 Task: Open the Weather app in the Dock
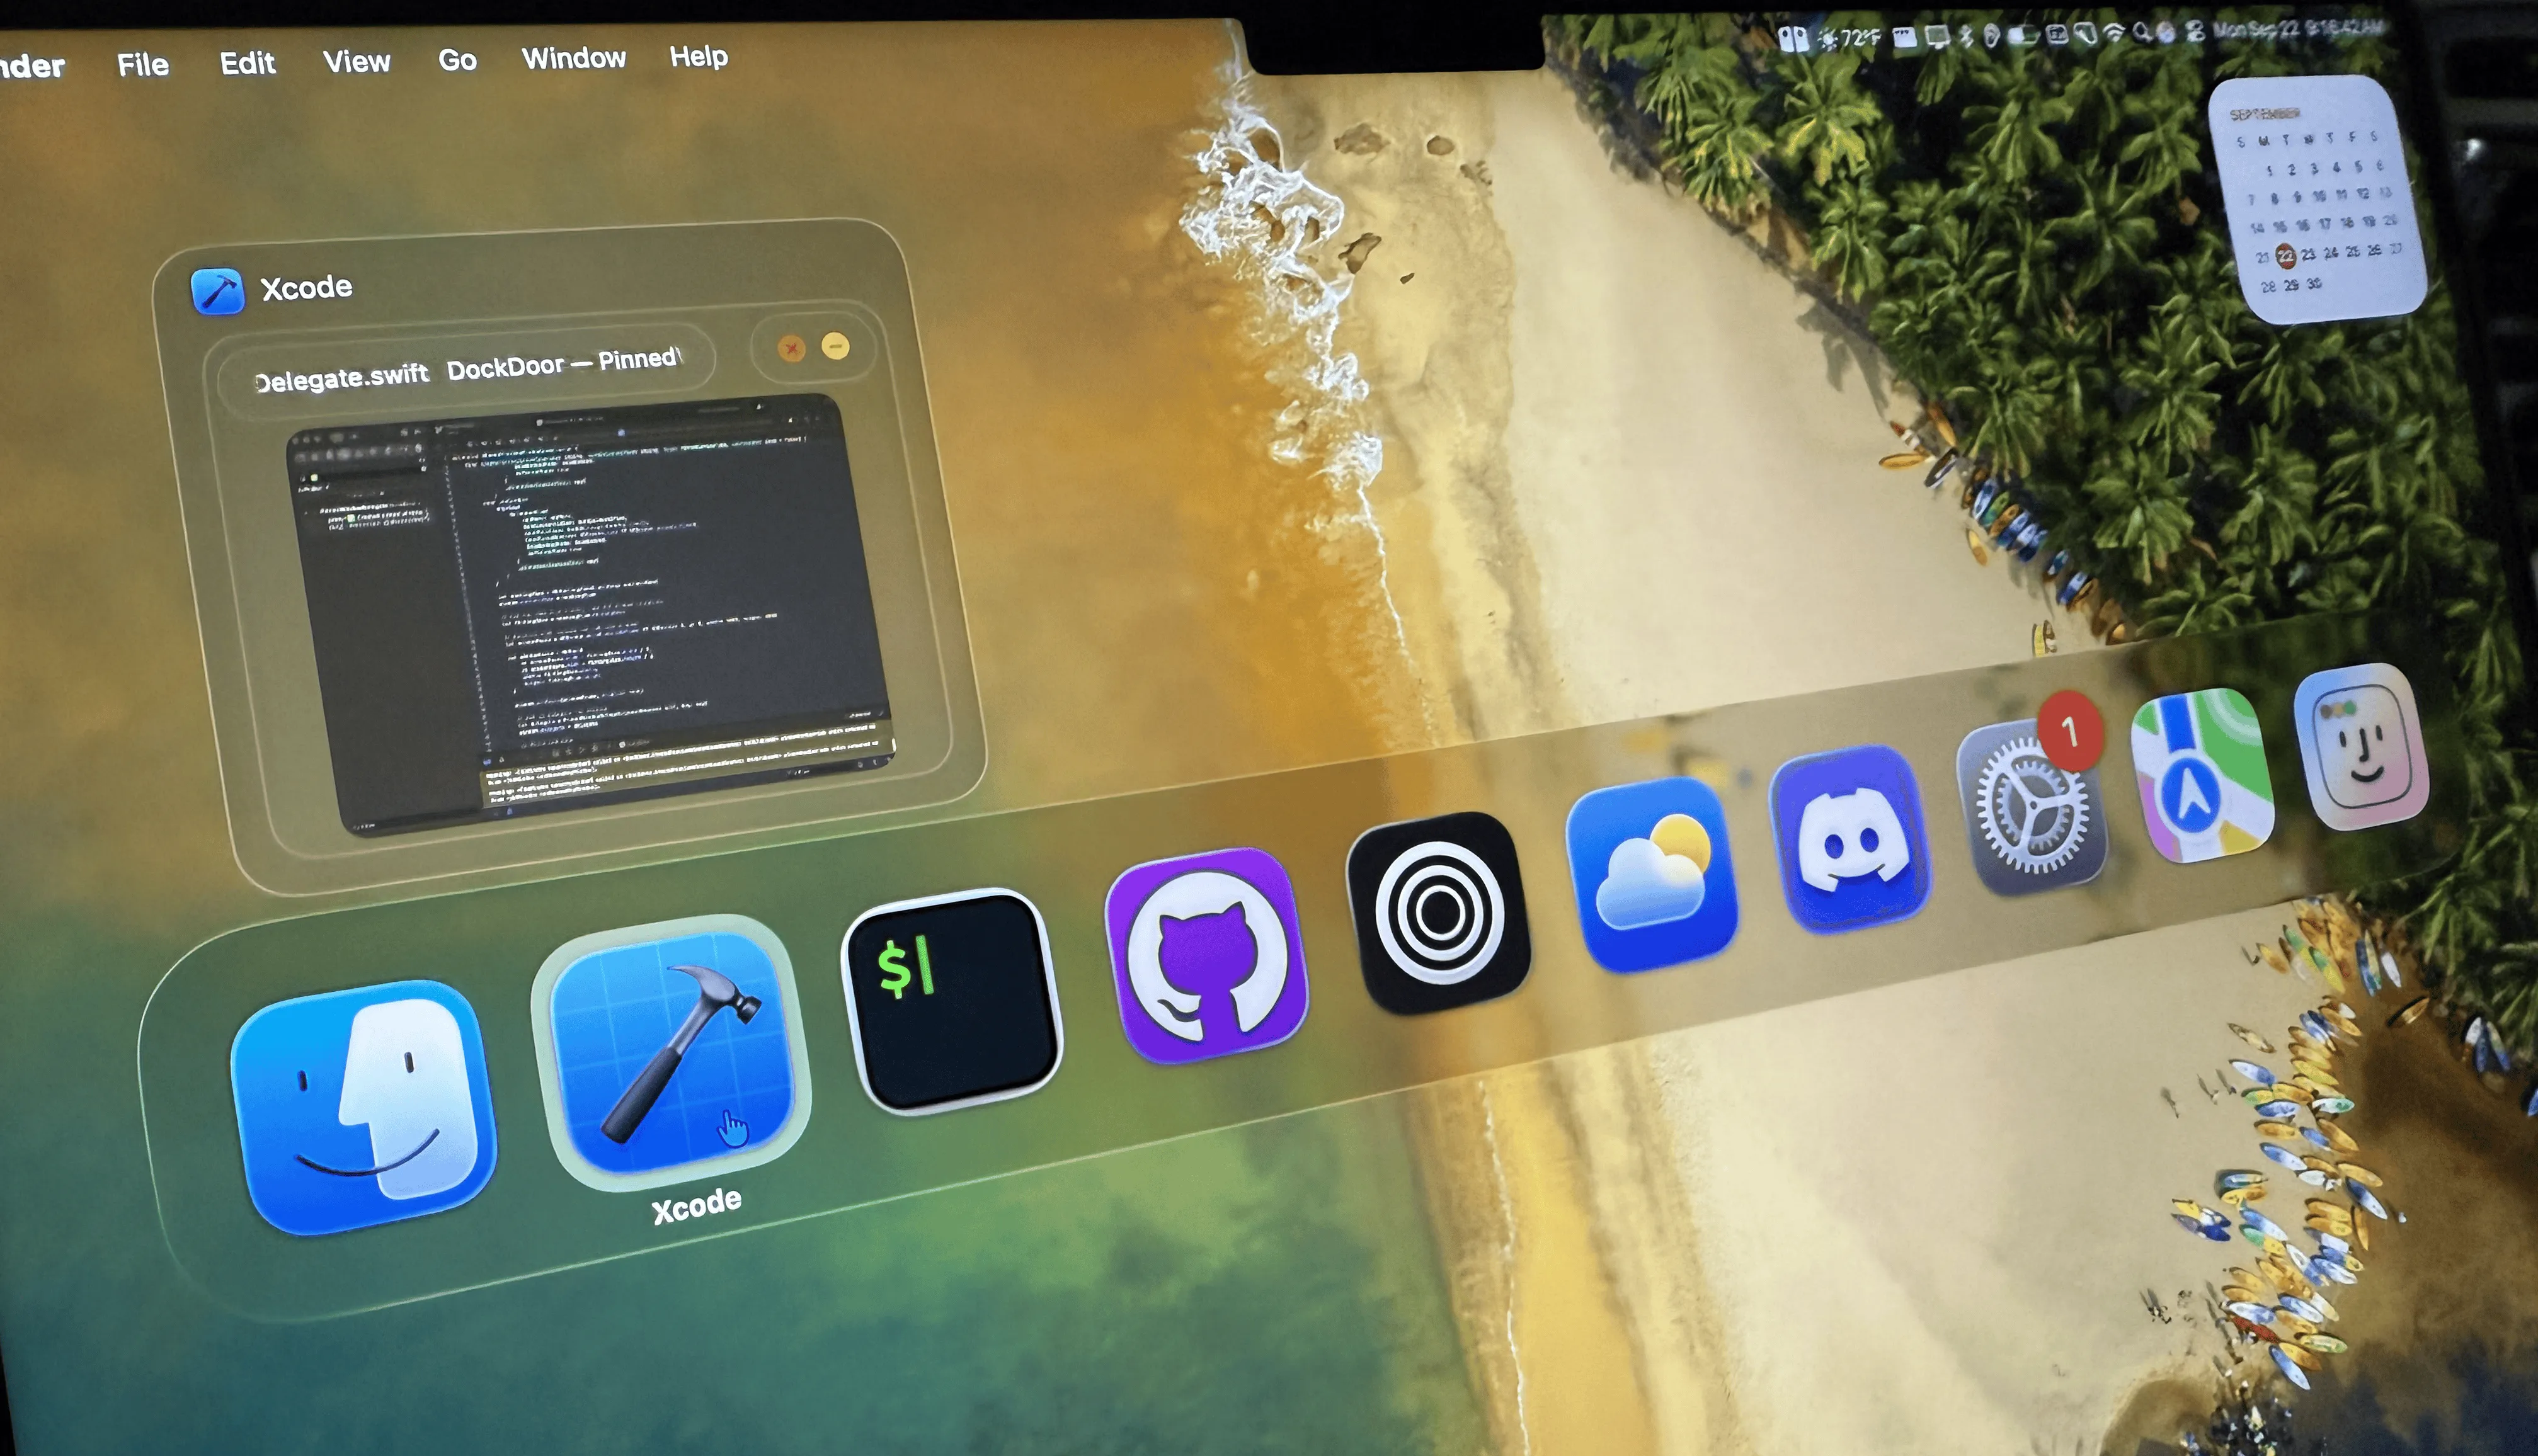1651,874
